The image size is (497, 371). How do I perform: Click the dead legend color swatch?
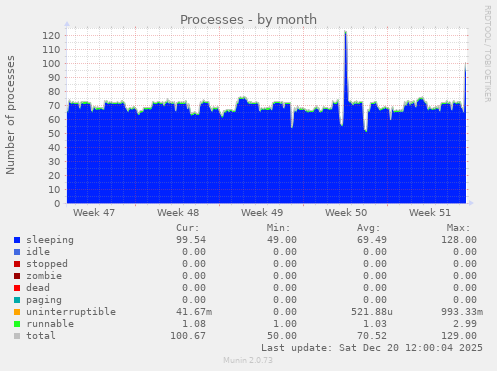coord(17,288)
